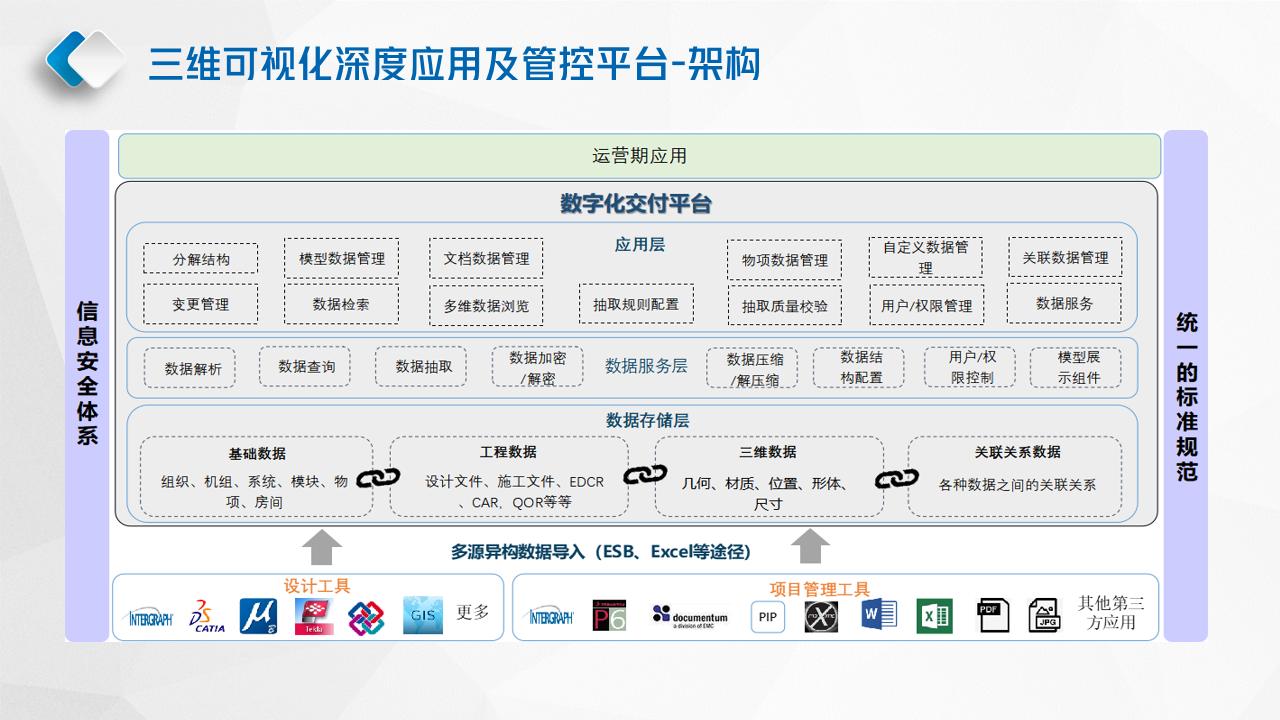Screen dimensions: 1280x720
Task: Click the 设计工具 orange label
Action: 317,586
